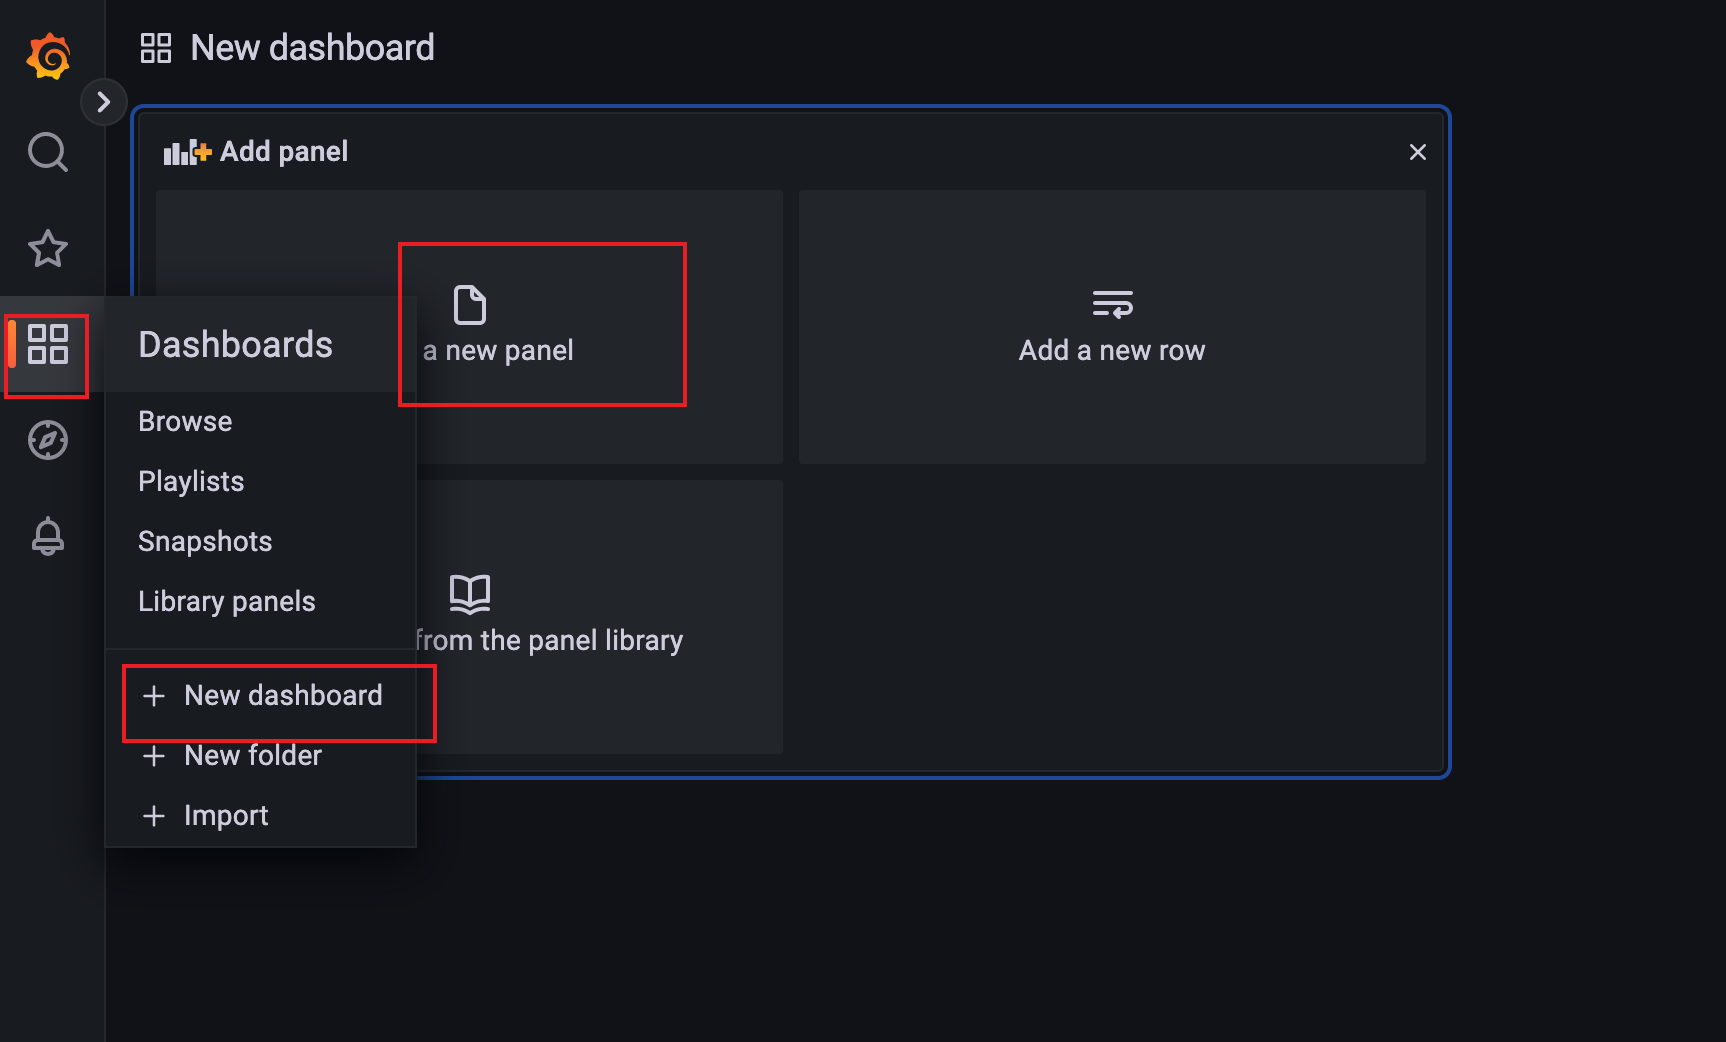Select New folder menu item
Viewport: 1726px width, 1042px height.
point(252,756)
